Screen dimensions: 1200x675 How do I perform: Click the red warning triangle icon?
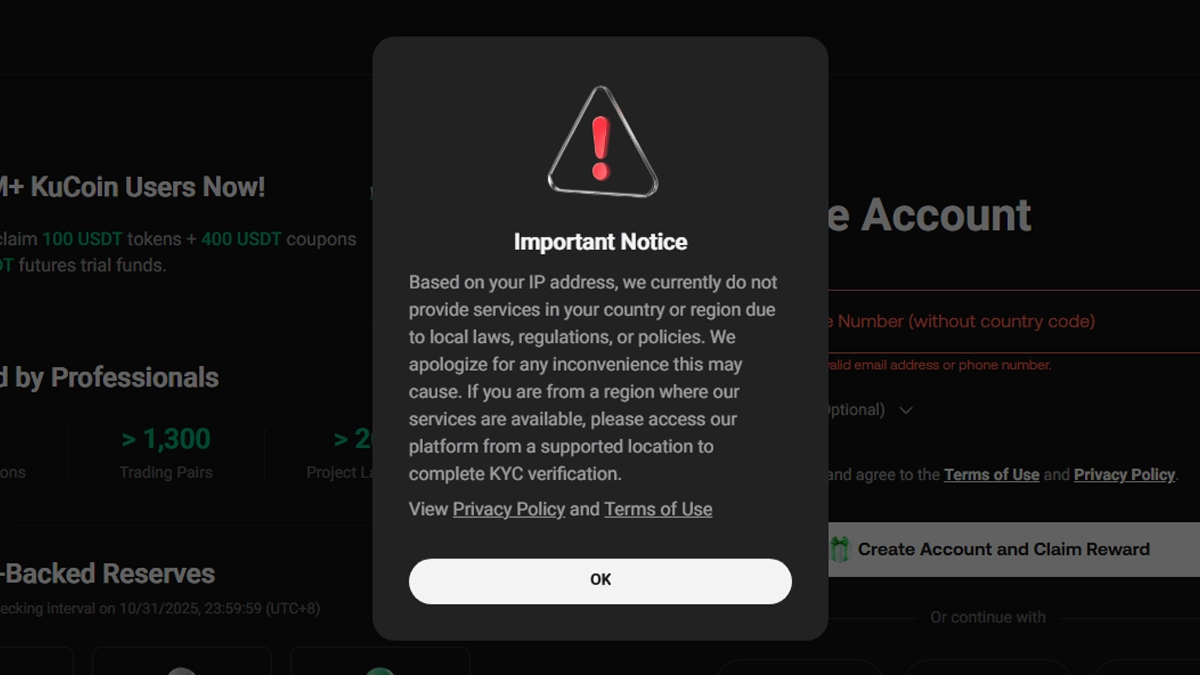coord(601,143)
